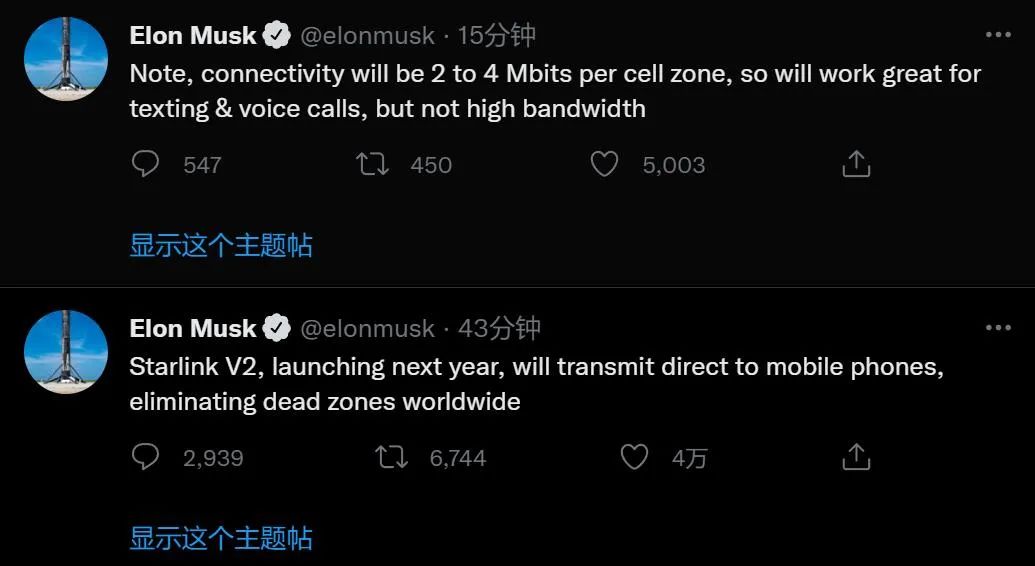
Task: Open Elon Musk avatar on second tweet
Action: pyautogui.click(x=65, y=351)
